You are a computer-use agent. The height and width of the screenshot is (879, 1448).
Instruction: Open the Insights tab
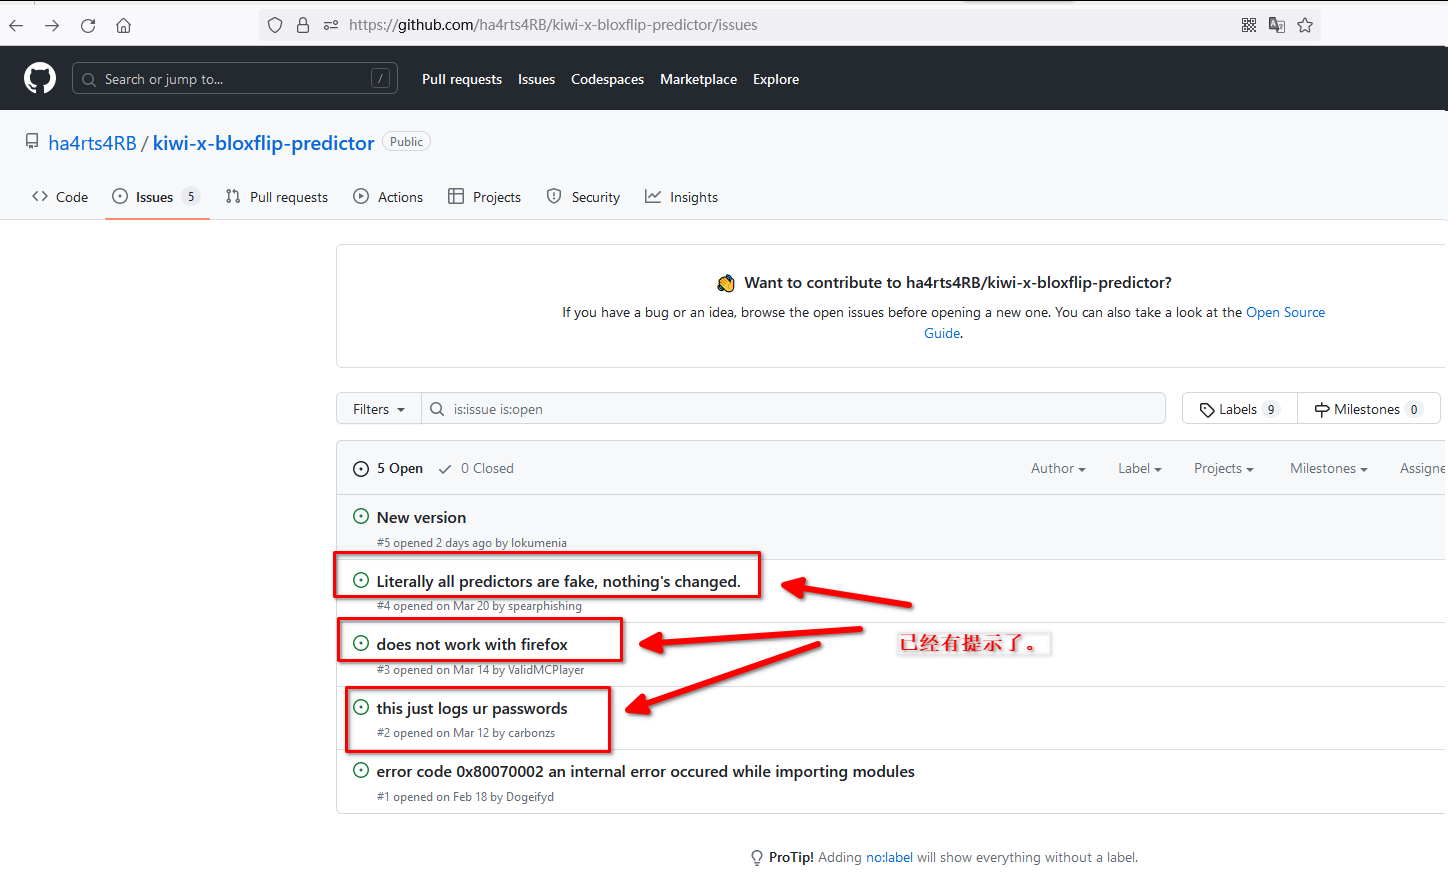point(682,197)
